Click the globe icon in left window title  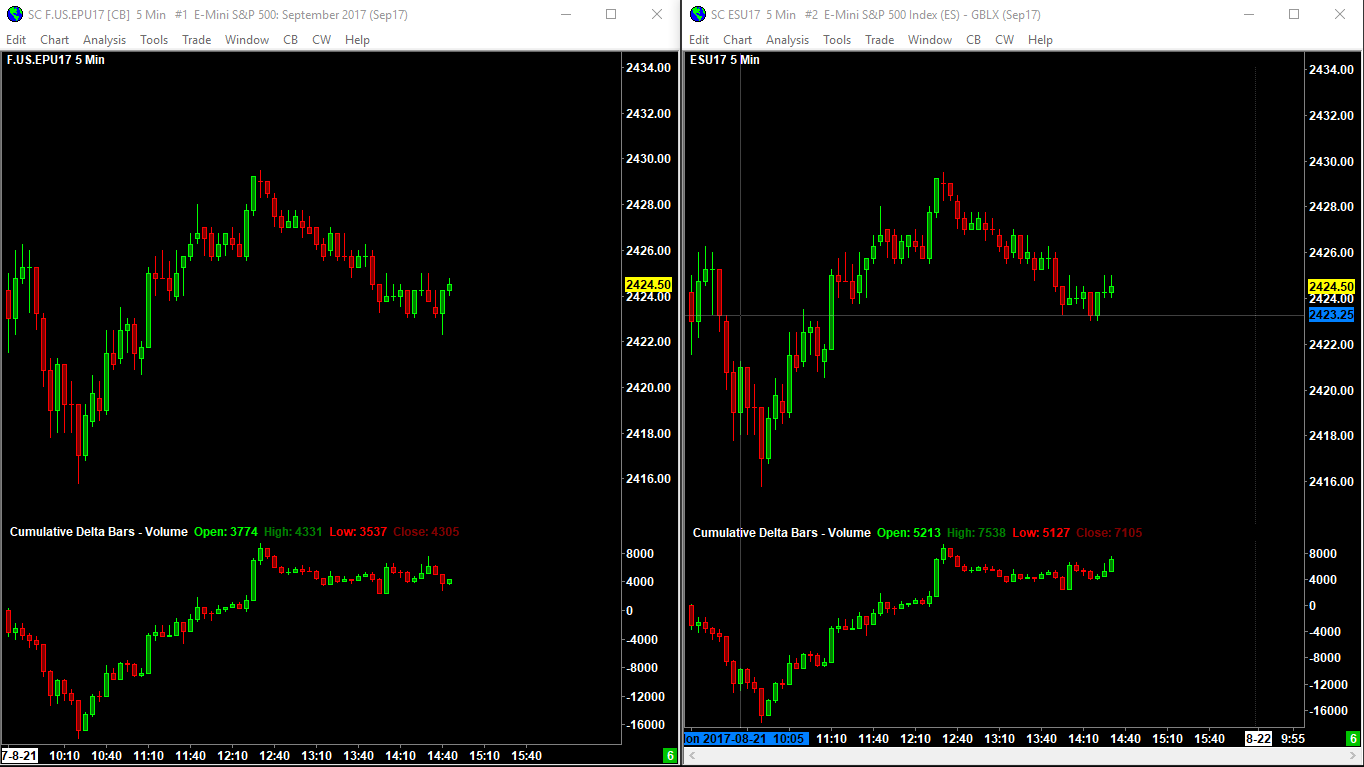point(14,14)
